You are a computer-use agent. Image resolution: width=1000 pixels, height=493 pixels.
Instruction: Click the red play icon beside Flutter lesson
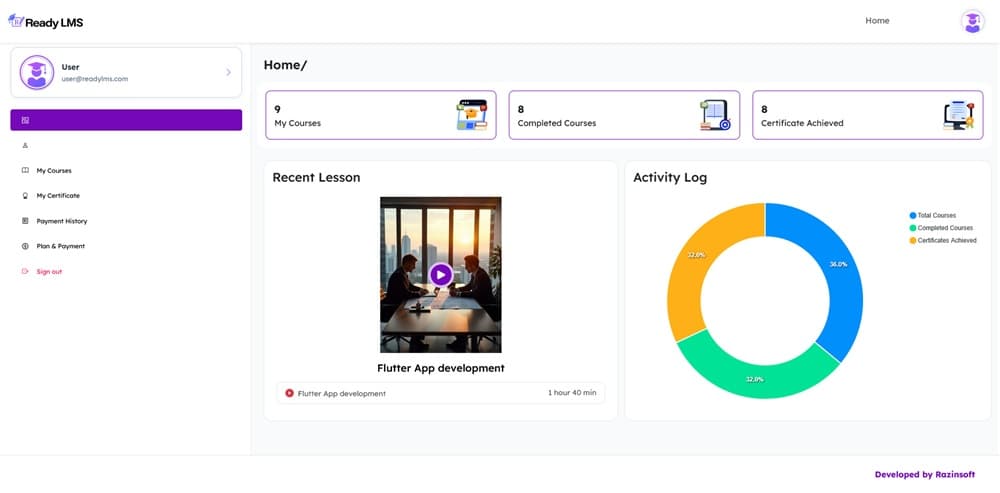point(290,393)
